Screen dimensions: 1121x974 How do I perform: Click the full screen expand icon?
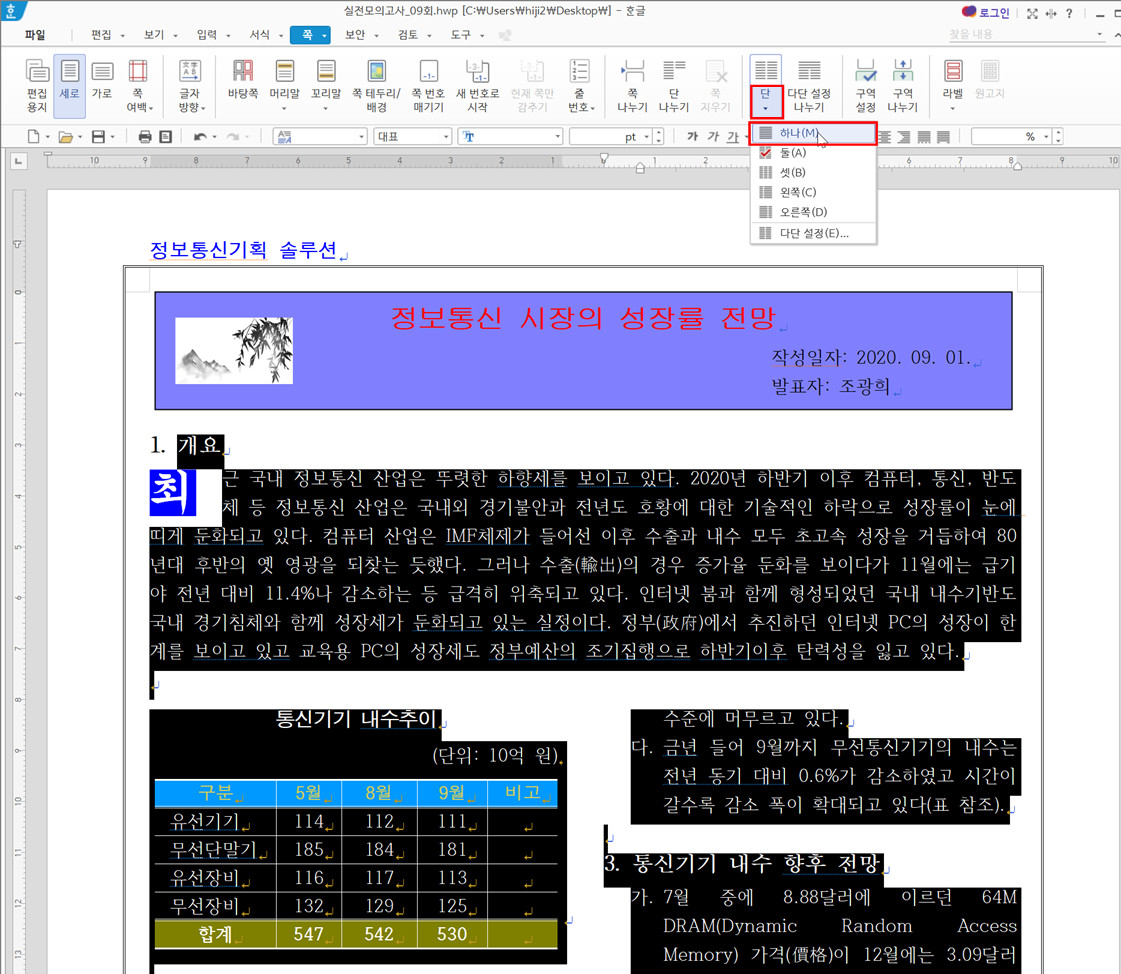coord(1032,14)
